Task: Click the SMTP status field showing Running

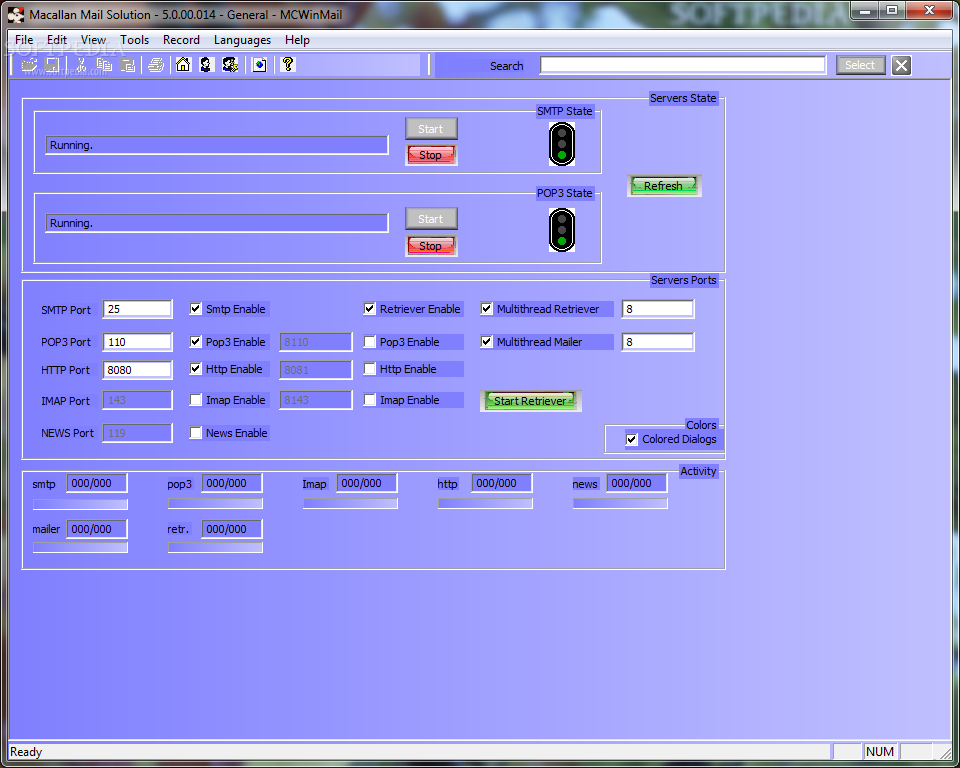Action: [x=217, y=145]
